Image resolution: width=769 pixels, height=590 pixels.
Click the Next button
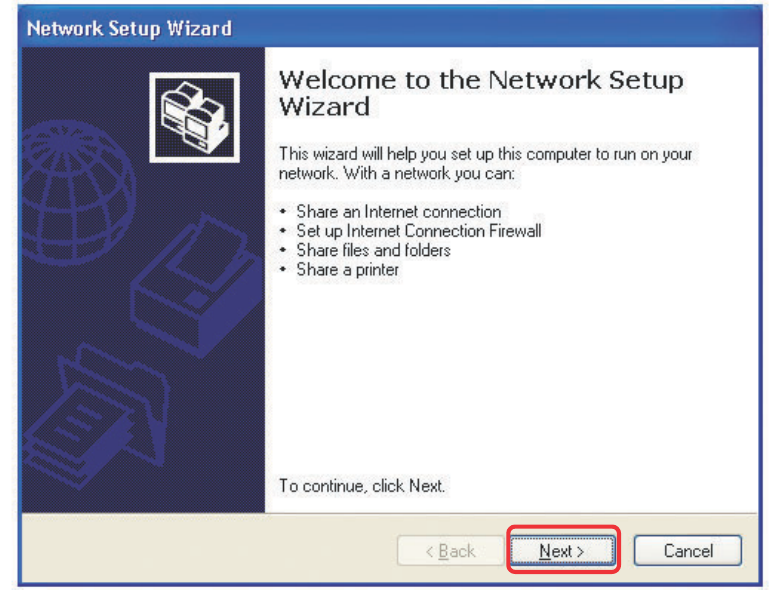coord(560,551)
